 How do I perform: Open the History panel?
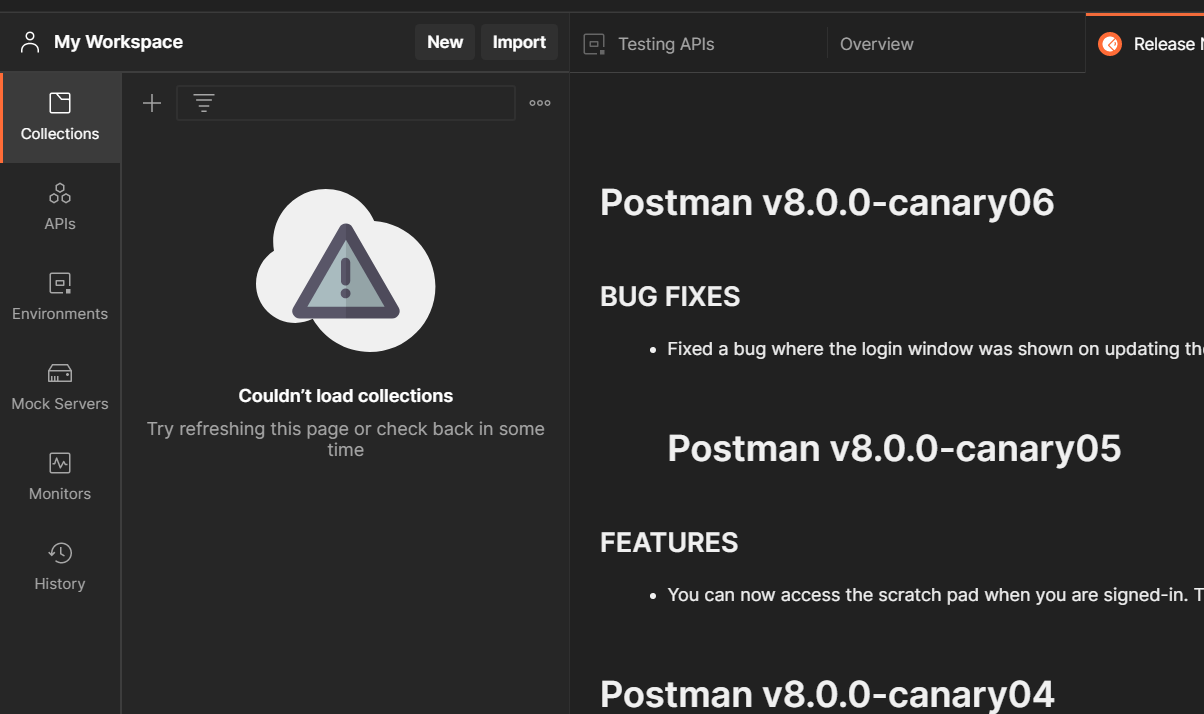[x=59, y=567]
